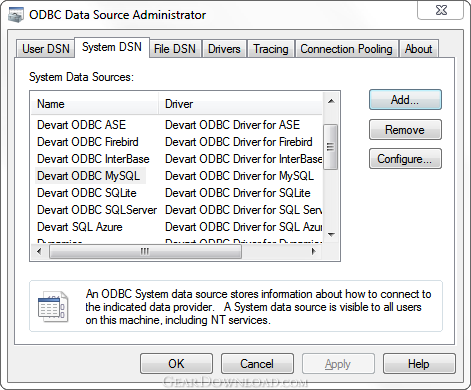Screen dimensions: 471x390
Task: Switch to the User DSN tab
Action: click(x=46, y=49)
